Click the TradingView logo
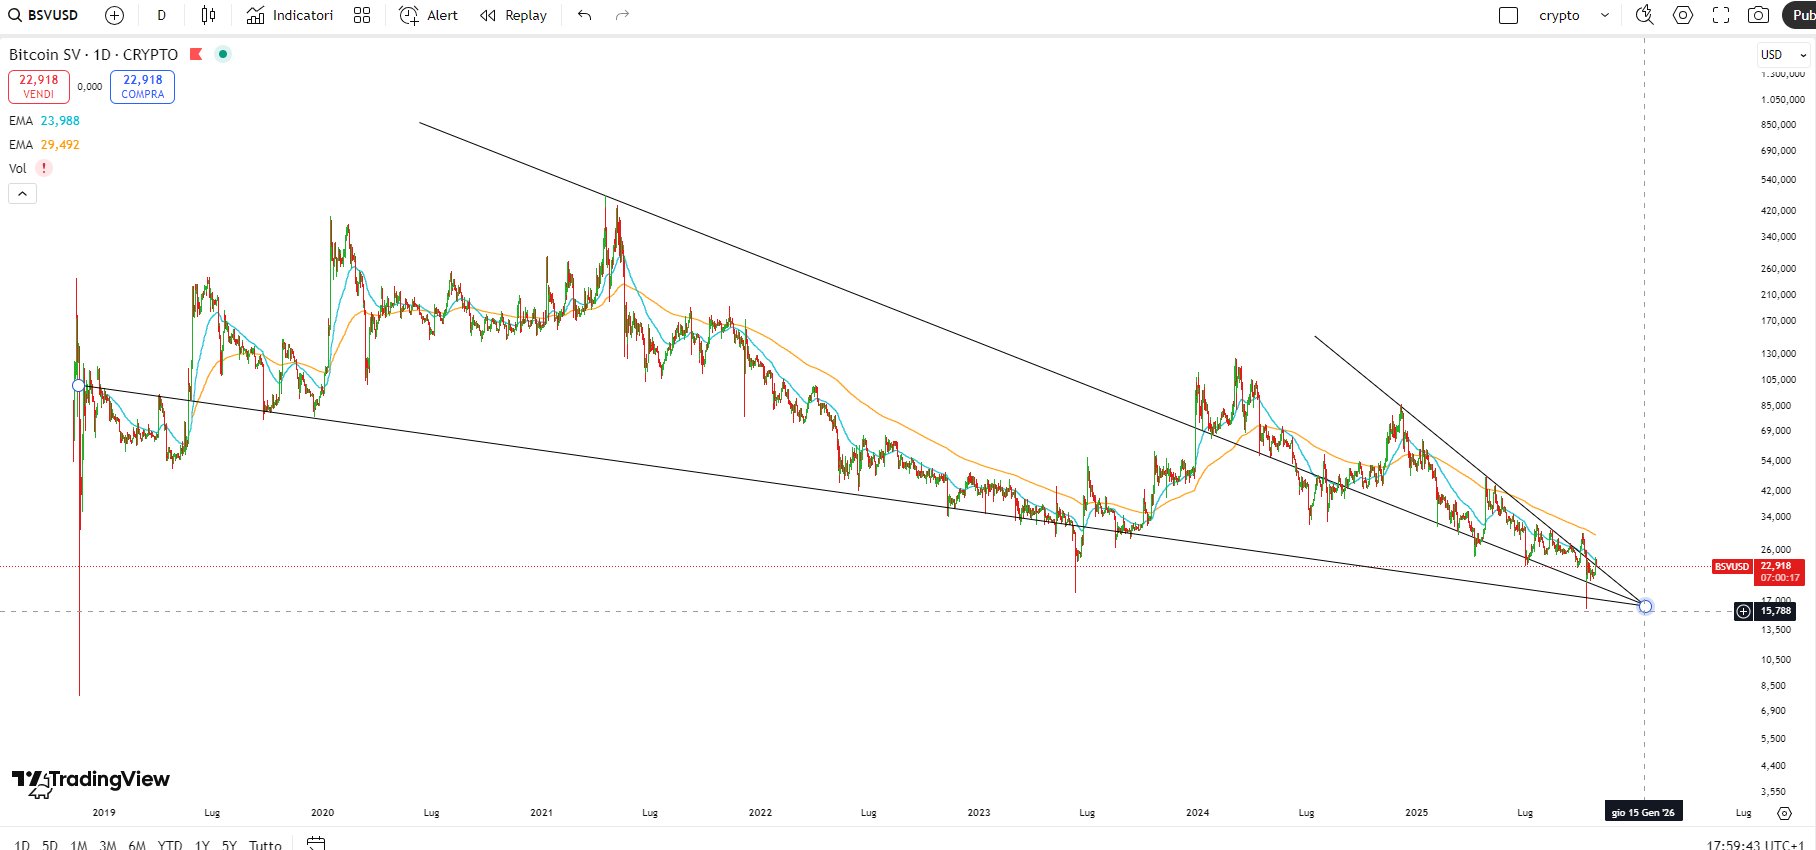 tap(90, 781)
